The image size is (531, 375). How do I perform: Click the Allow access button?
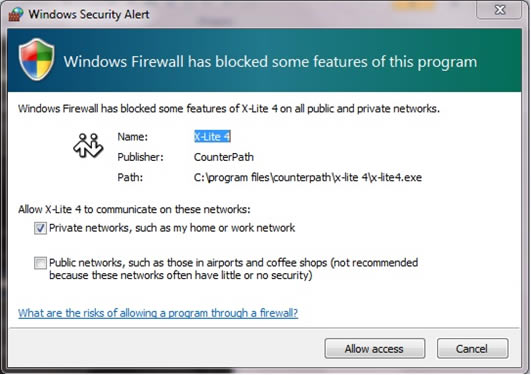pos(375,349)
